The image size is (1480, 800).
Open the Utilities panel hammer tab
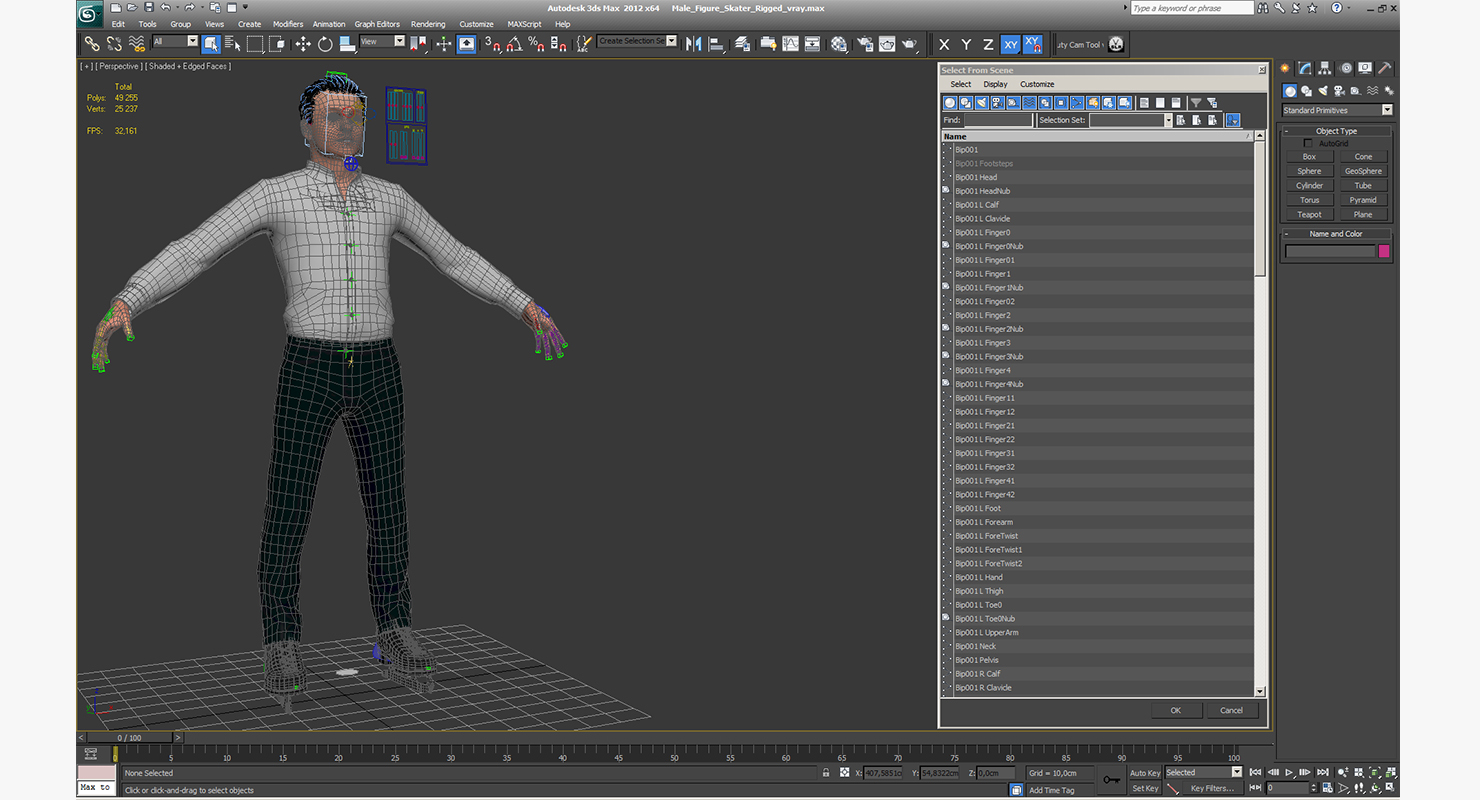1385,68
